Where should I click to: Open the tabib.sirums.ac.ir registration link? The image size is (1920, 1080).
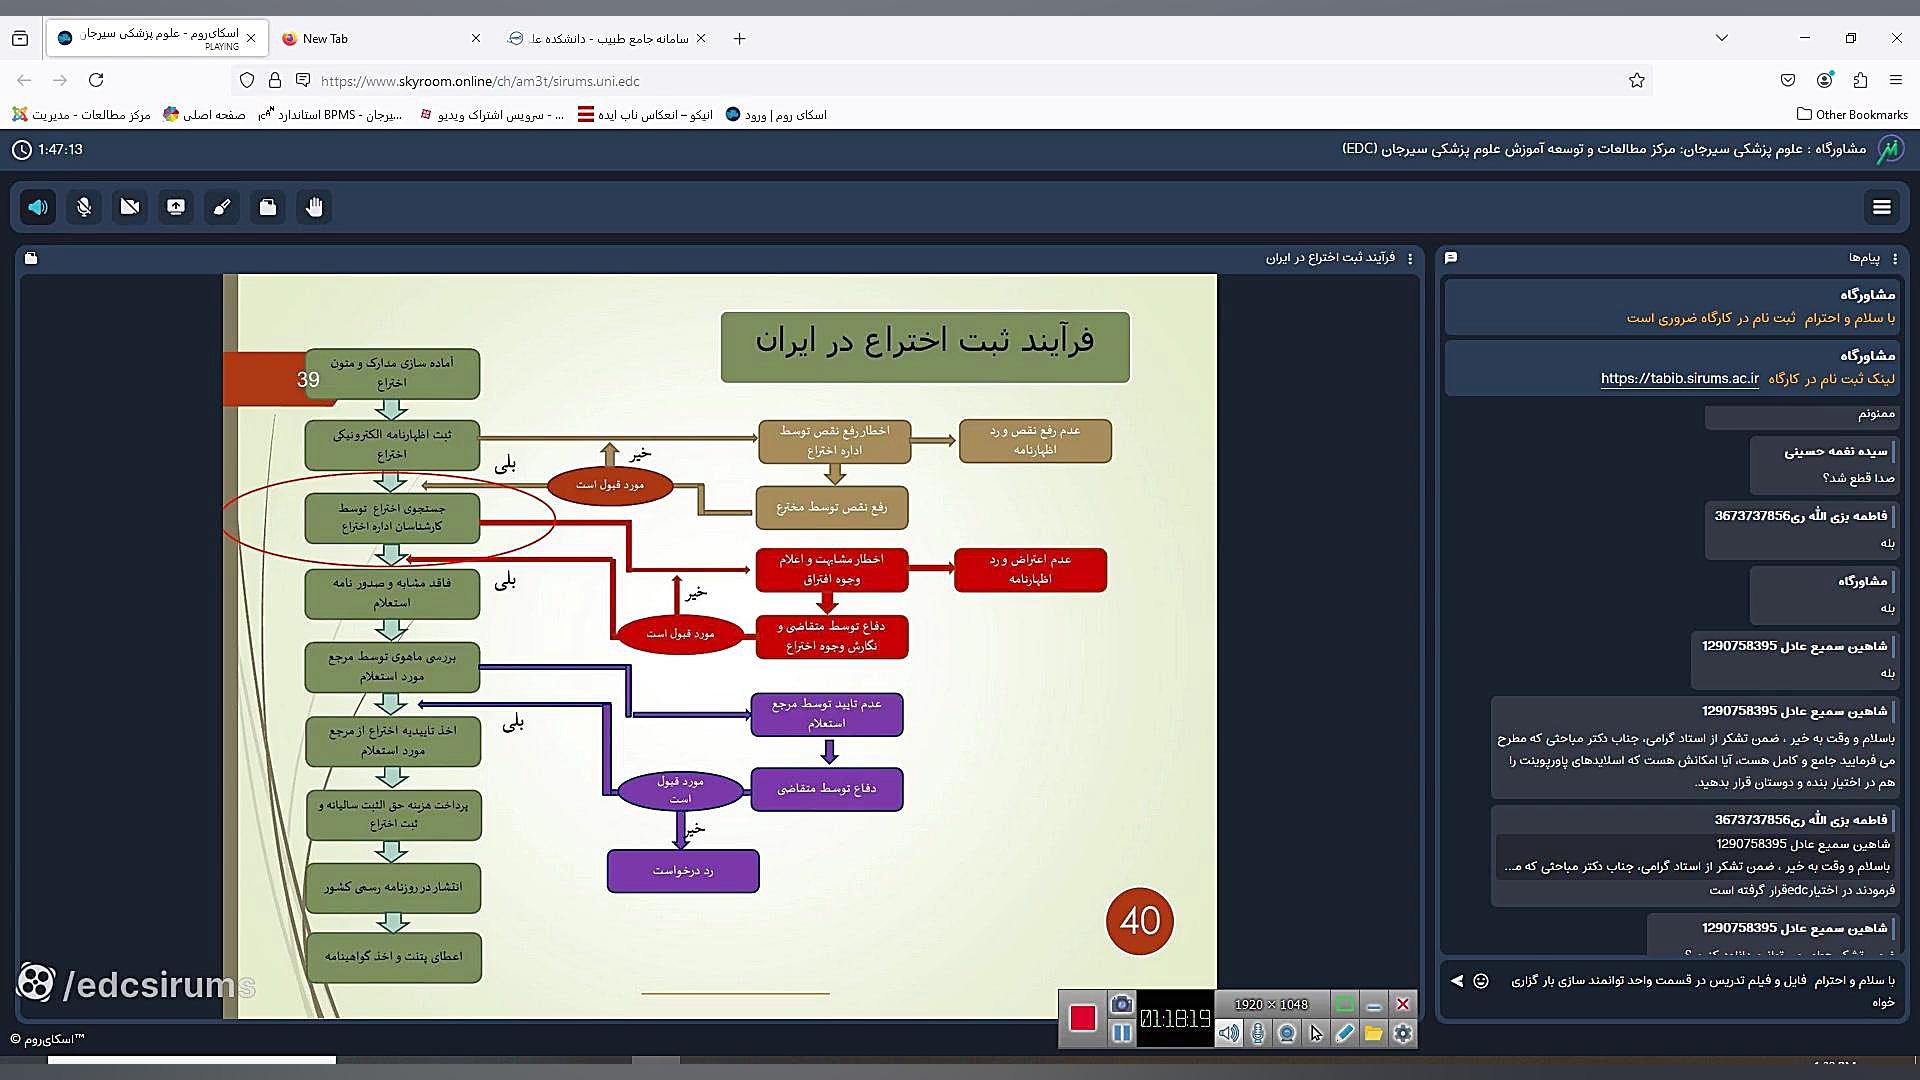pyautogui.click(x=1679, y=378)
